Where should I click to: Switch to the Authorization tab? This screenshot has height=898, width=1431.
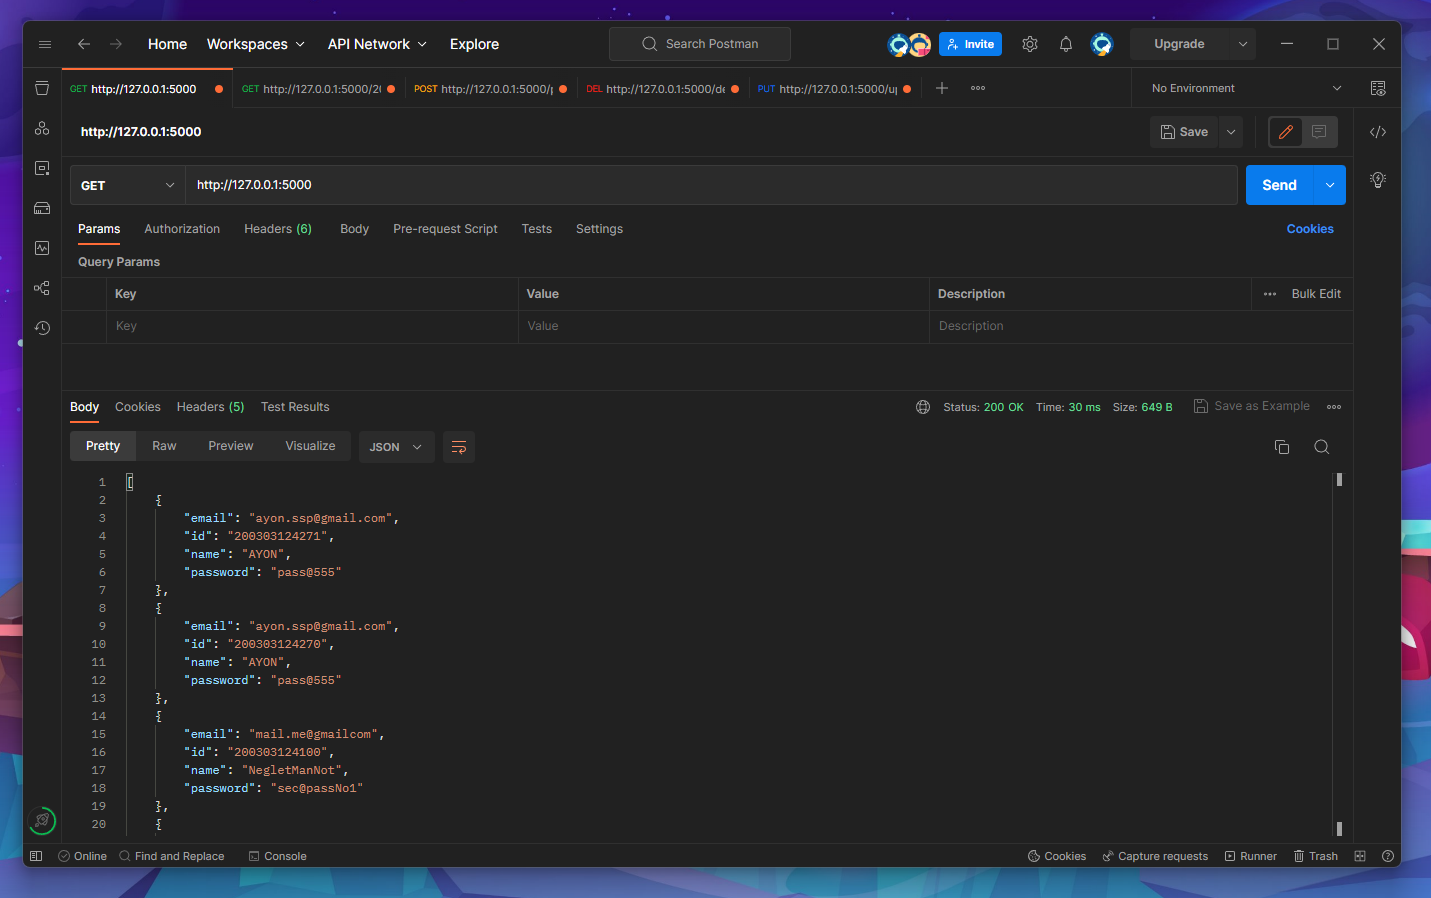point(182,229)
